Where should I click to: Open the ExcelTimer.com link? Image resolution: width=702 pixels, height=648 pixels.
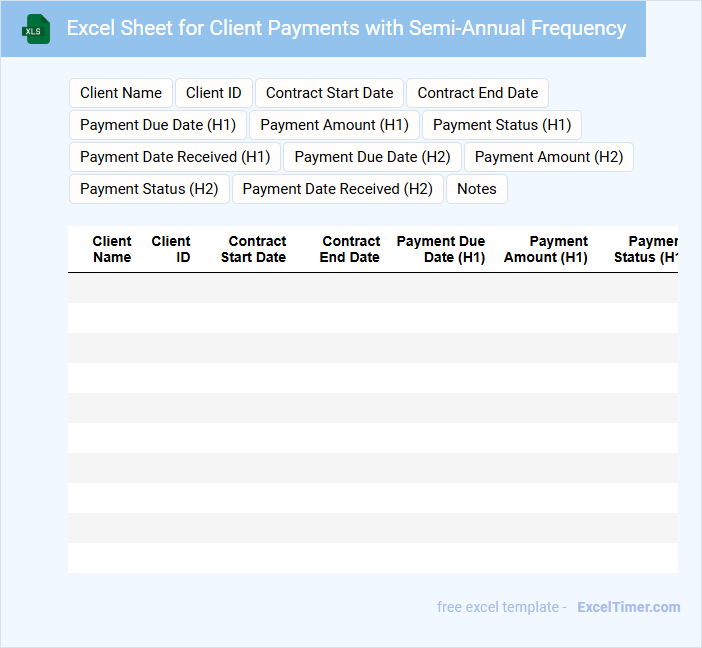pos(628,607)
